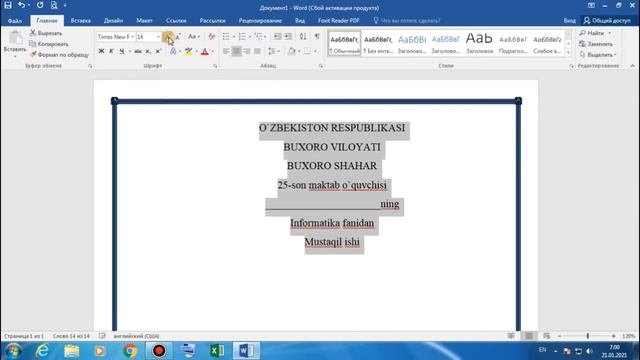Click Копировать to copy selection
Screen dimensions: 640x360
[x=49, y=44]
